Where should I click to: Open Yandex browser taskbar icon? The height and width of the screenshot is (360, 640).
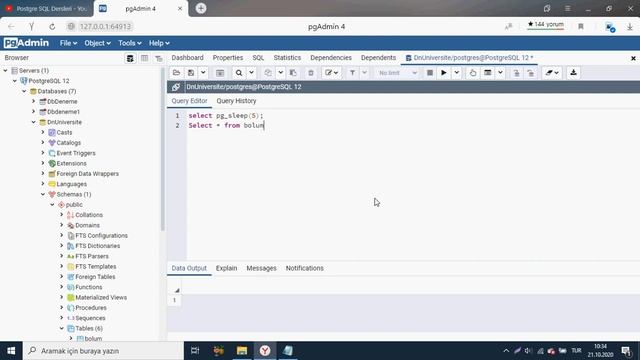click(265, 351)
